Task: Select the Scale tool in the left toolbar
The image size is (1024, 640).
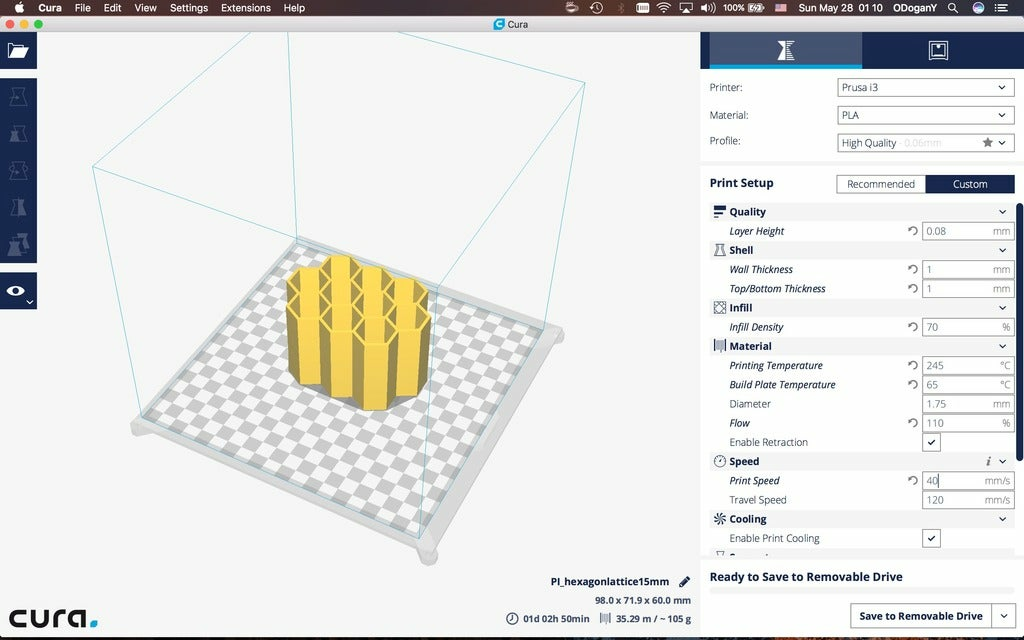Action: tap(18, 134)
